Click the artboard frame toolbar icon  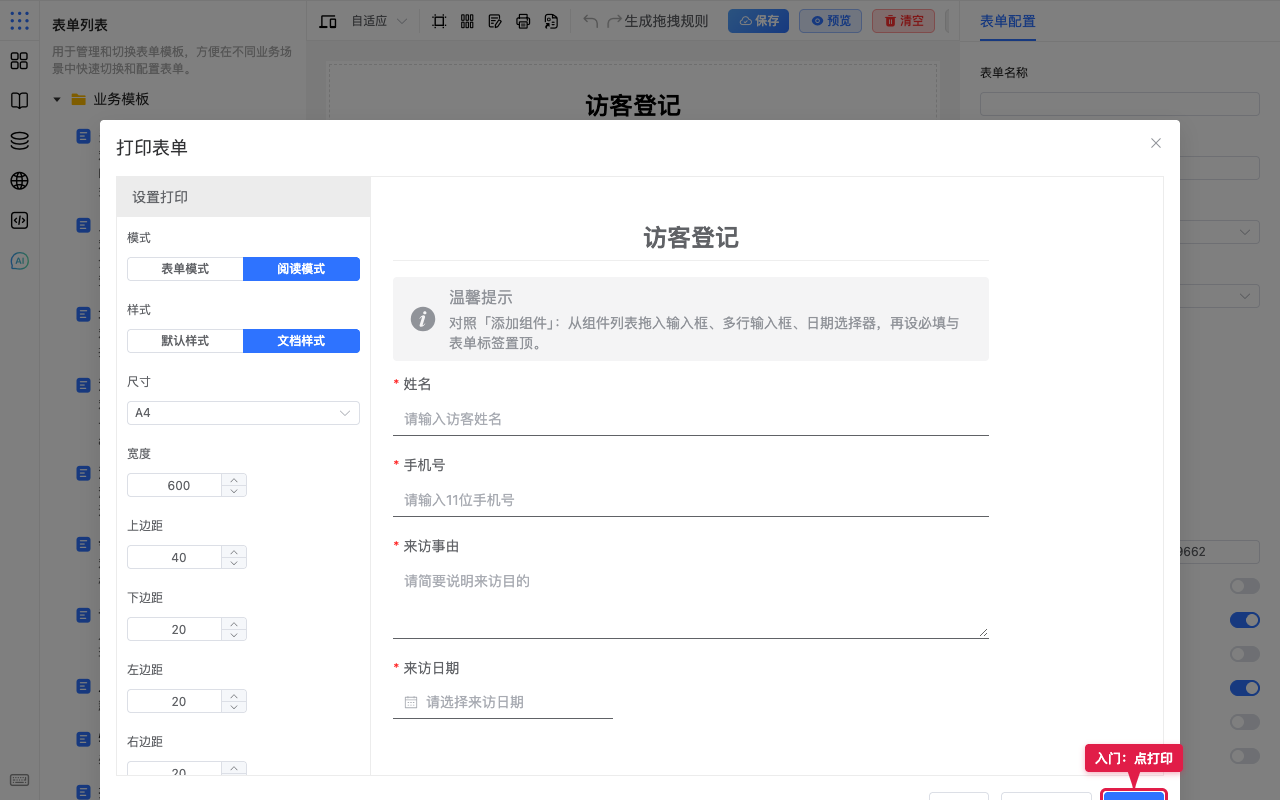point(439,21)
